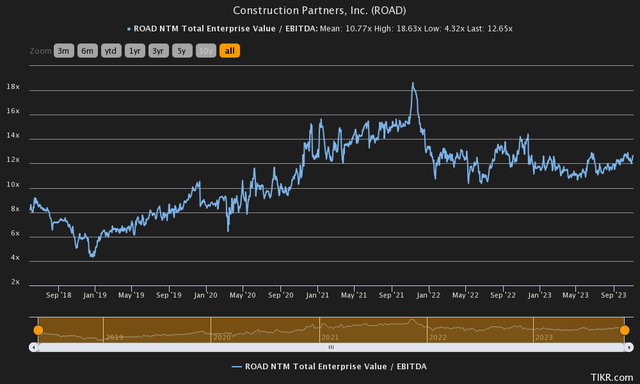The image size is (640, 384).
Task: Click the 'Mean: 10.77x' subtitle text
Action: [346, 29]
